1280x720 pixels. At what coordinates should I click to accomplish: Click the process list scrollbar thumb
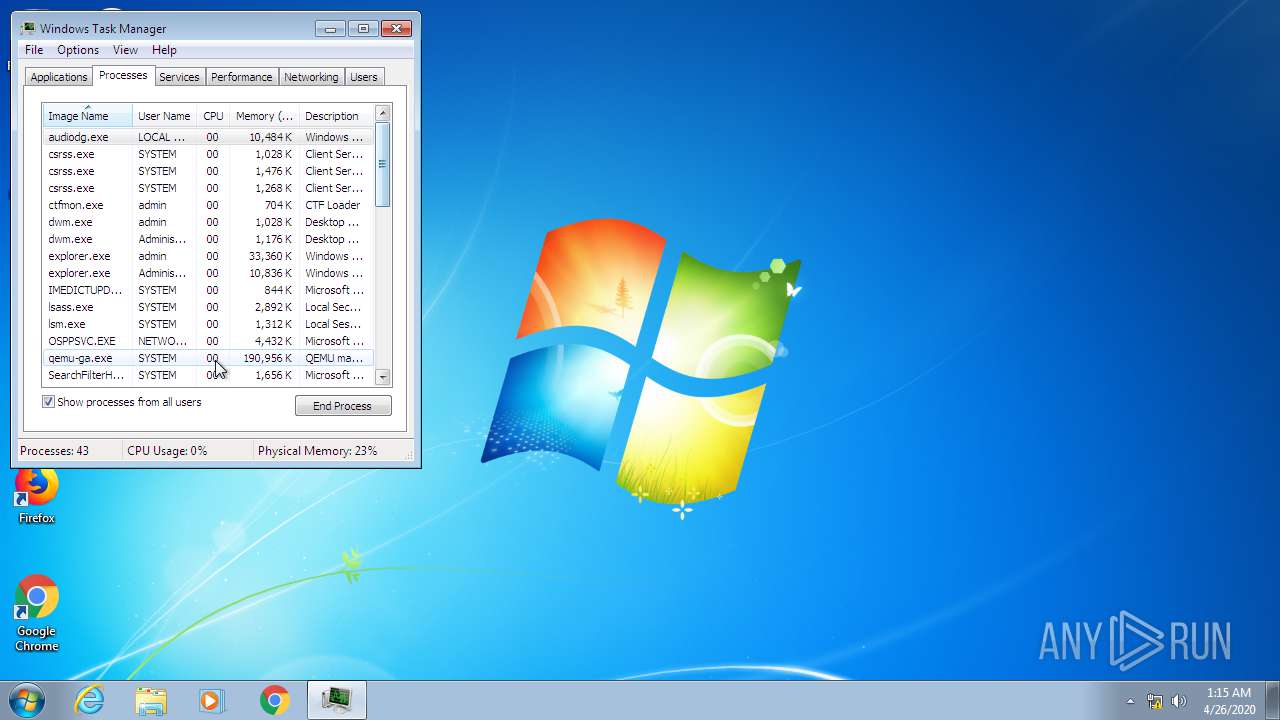[x=382, y=165]
